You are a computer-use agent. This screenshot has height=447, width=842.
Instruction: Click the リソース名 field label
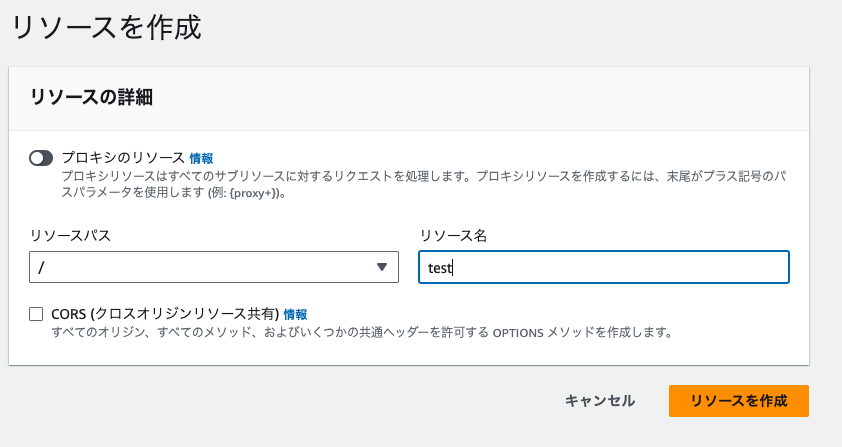click(453, 235)
